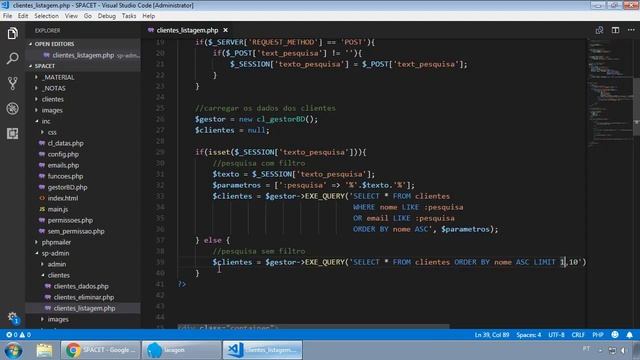Open the View menu

pyautogui.click(x=71, y=16)
